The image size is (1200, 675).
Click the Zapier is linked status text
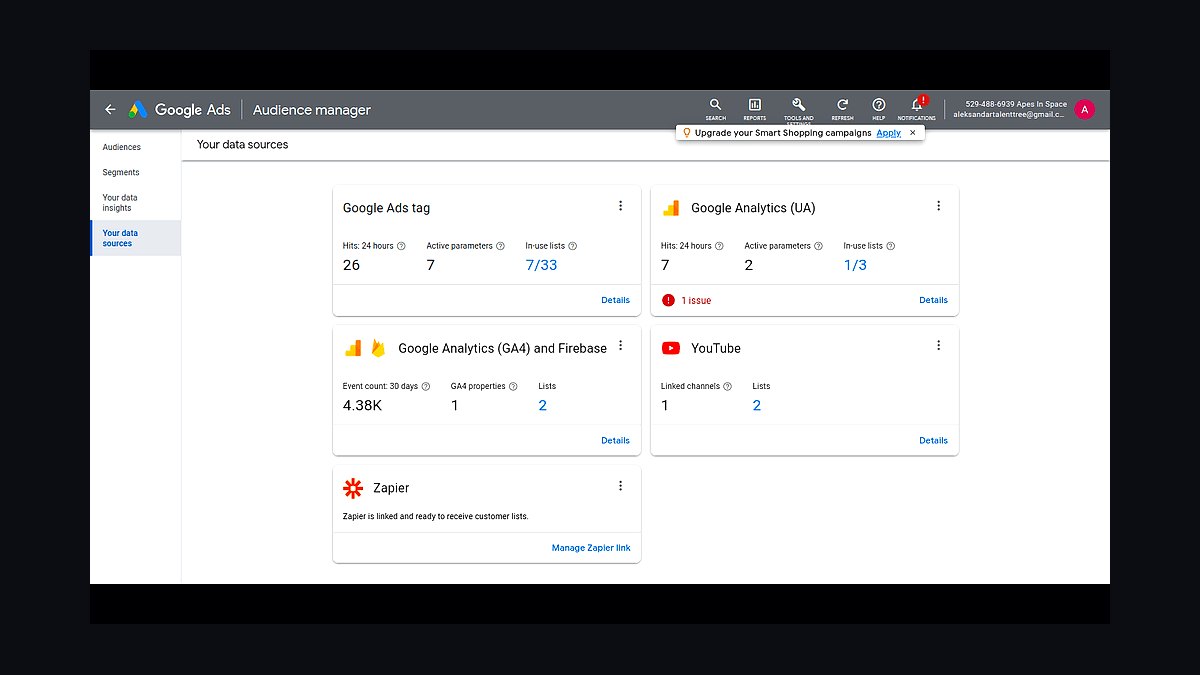(435, 516)
